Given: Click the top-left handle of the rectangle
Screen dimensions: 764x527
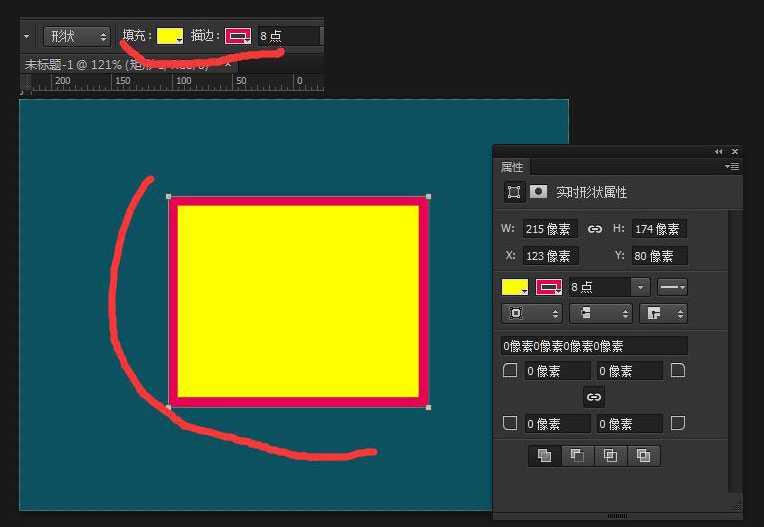Looking at the screenshot, I should [x=169, y=197].
